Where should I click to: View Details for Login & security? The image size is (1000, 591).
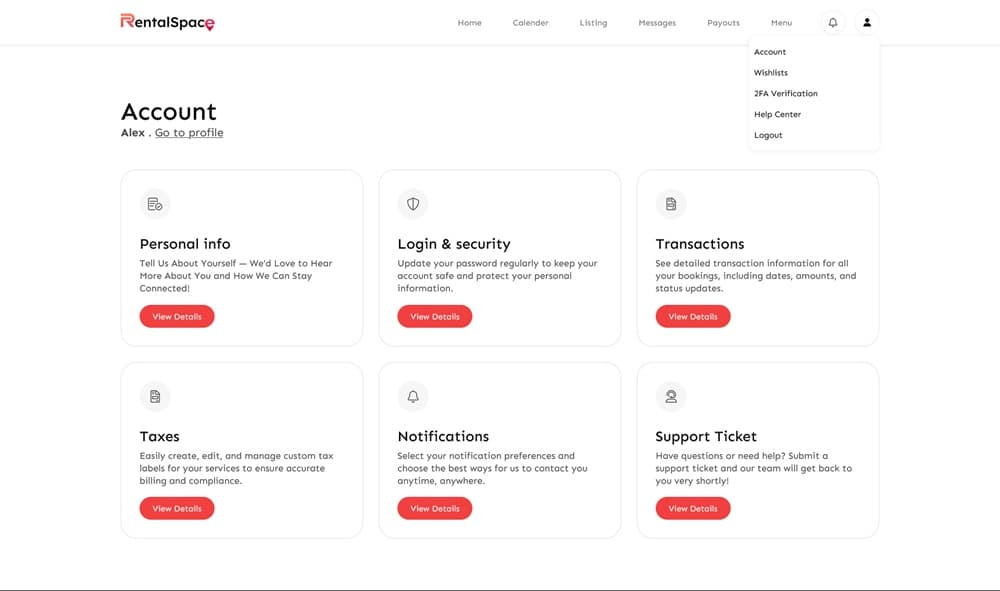[x=435, y=316]
